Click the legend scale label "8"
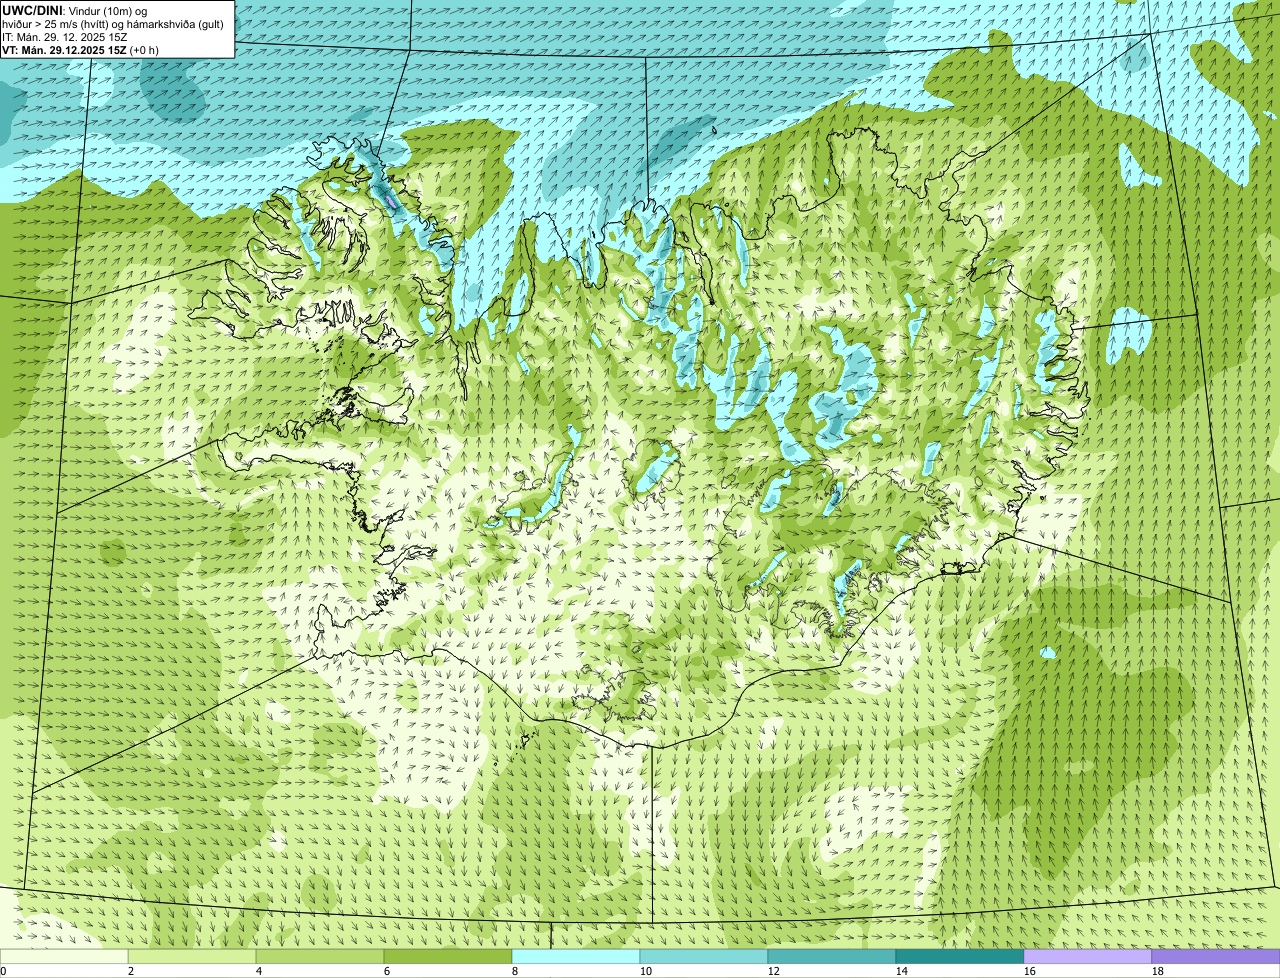 (515, 971)
